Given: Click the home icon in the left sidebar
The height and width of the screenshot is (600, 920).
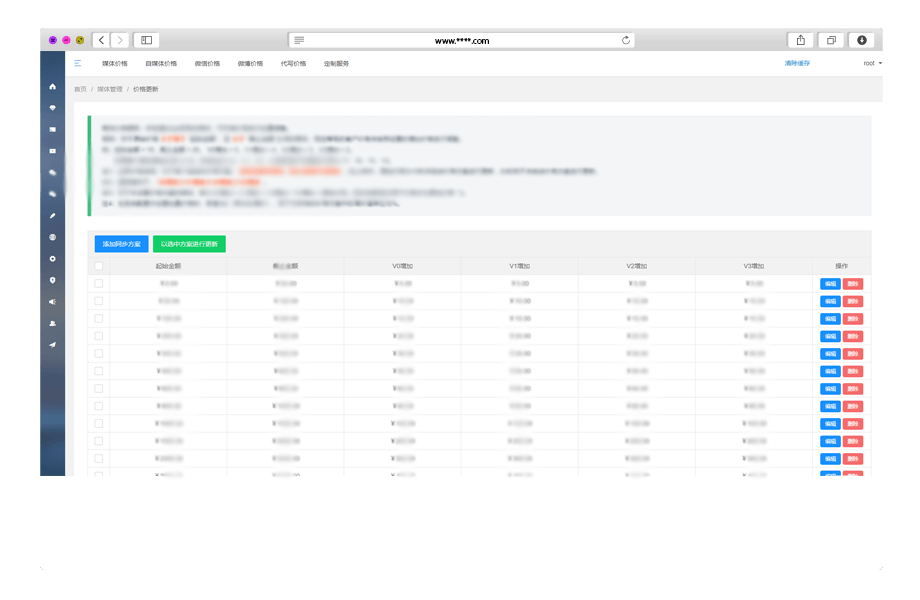Looking at the screenshot, I should click(52, 87).
